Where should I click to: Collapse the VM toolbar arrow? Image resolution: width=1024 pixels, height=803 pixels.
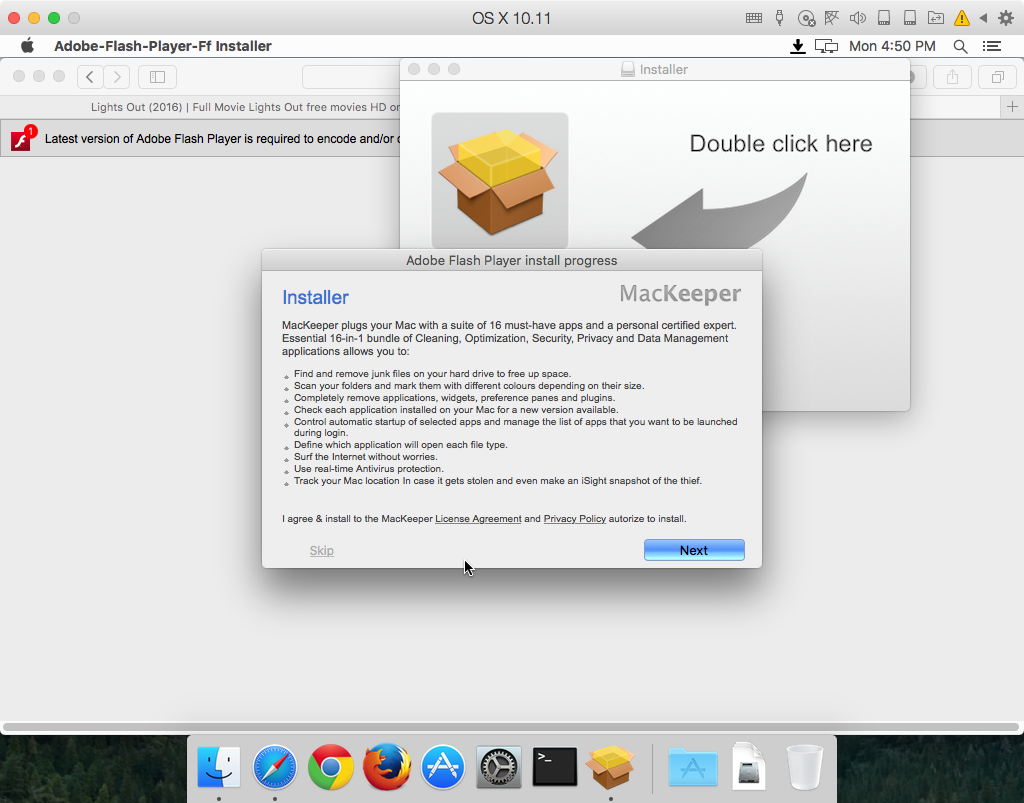[983, 18]
